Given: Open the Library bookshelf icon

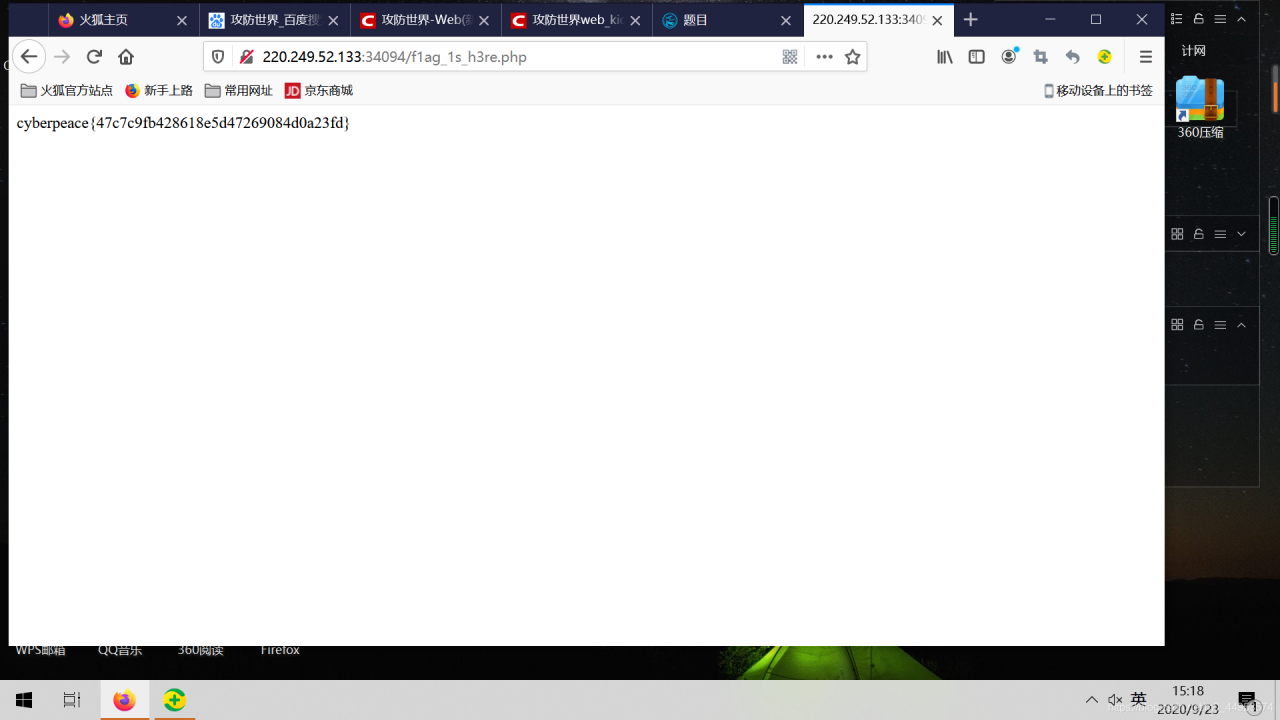Looking at the screenshot, I should point(945,57).
